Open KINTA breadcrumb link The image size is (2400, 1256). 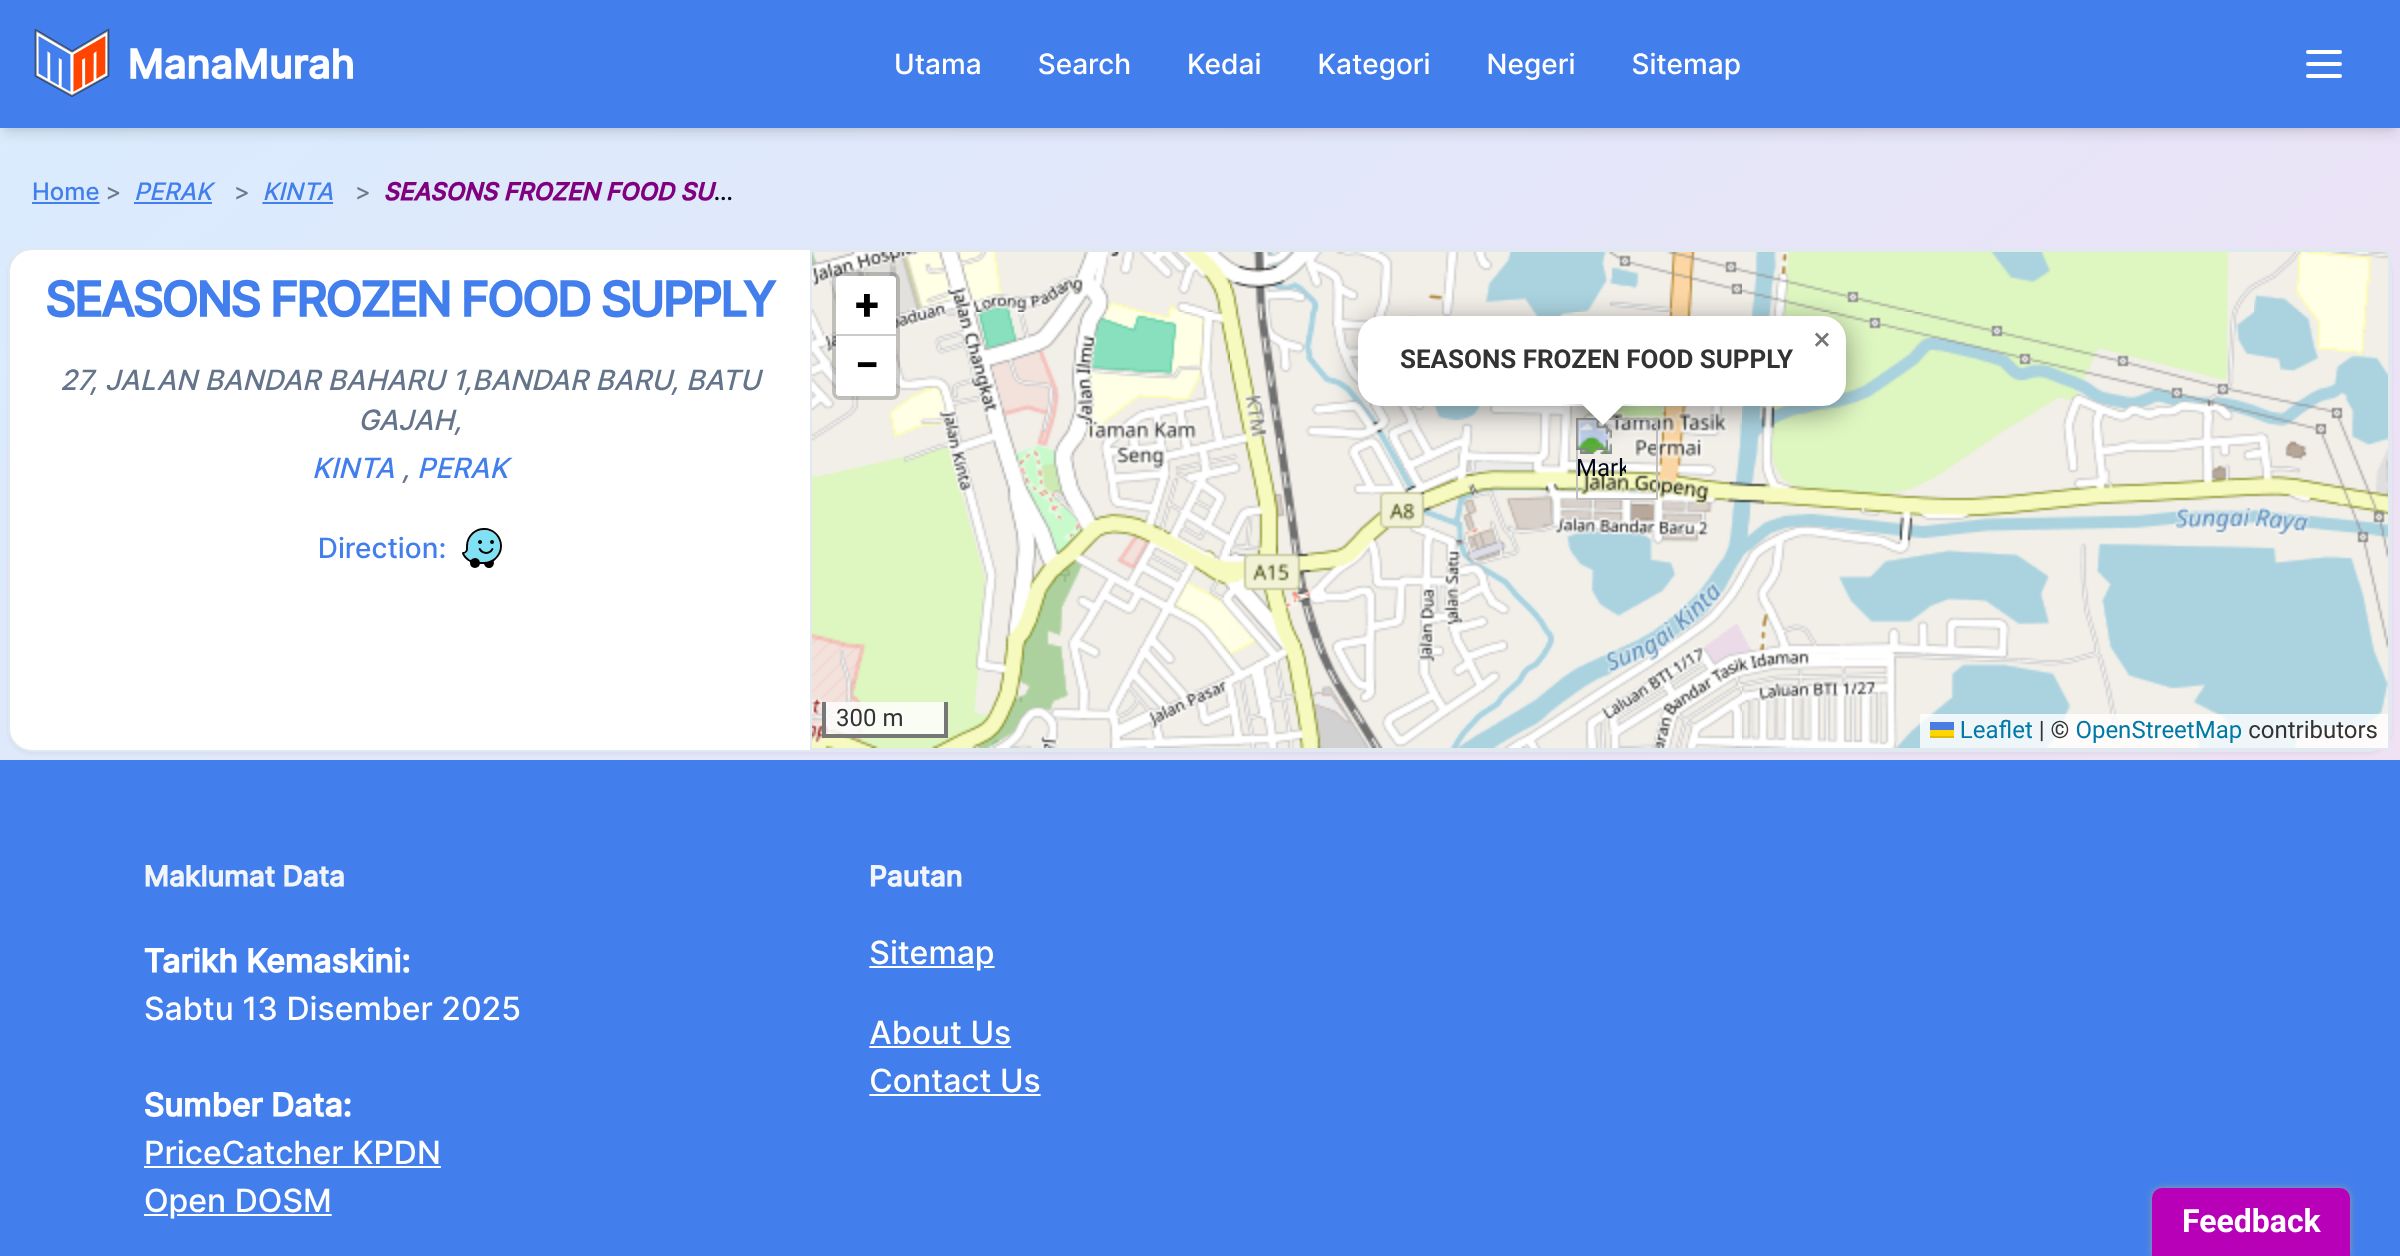pyautogui.click(x=298, y=191)
